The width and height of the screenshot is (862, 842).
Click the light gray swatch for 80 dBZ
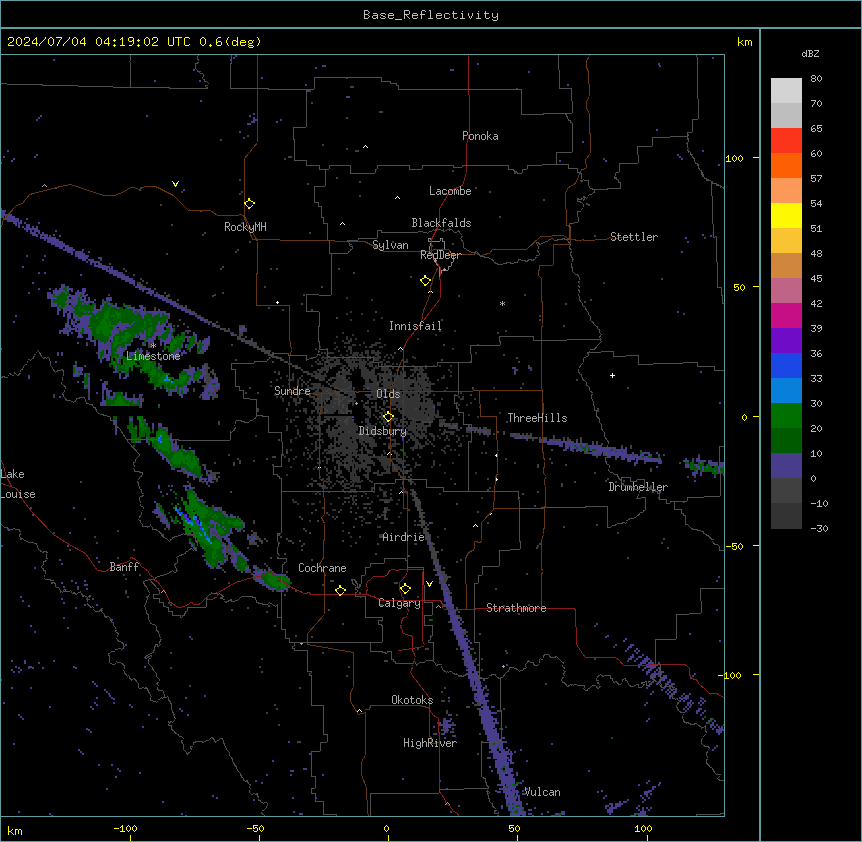786,91
